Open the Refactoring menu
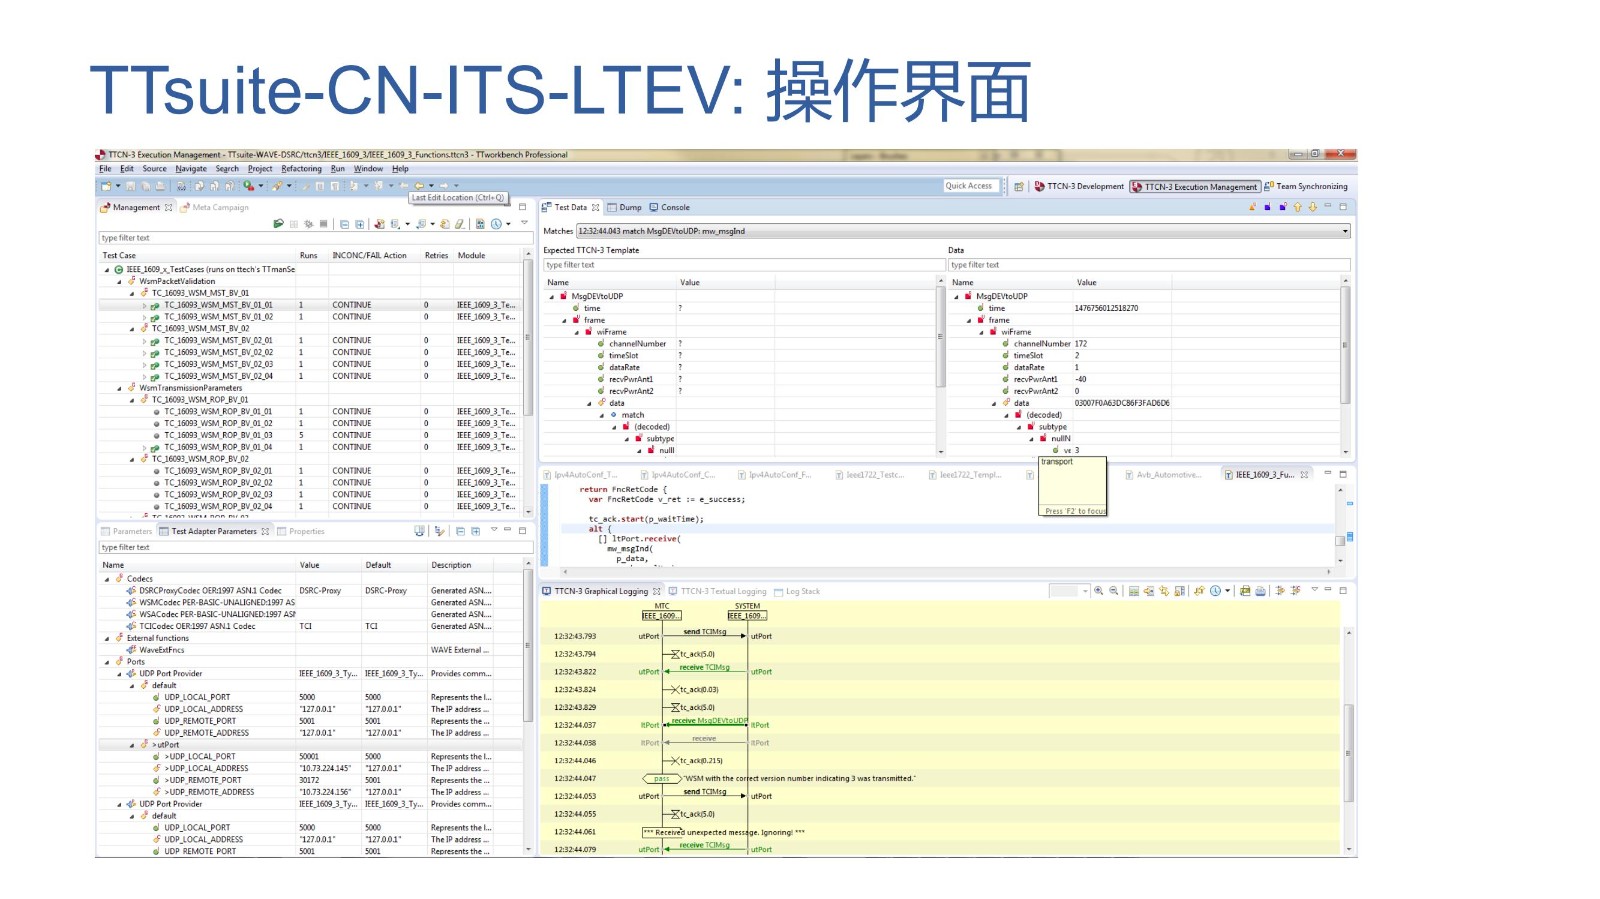The height and width of the screenshot is (899, 1600). coord(301,169)
